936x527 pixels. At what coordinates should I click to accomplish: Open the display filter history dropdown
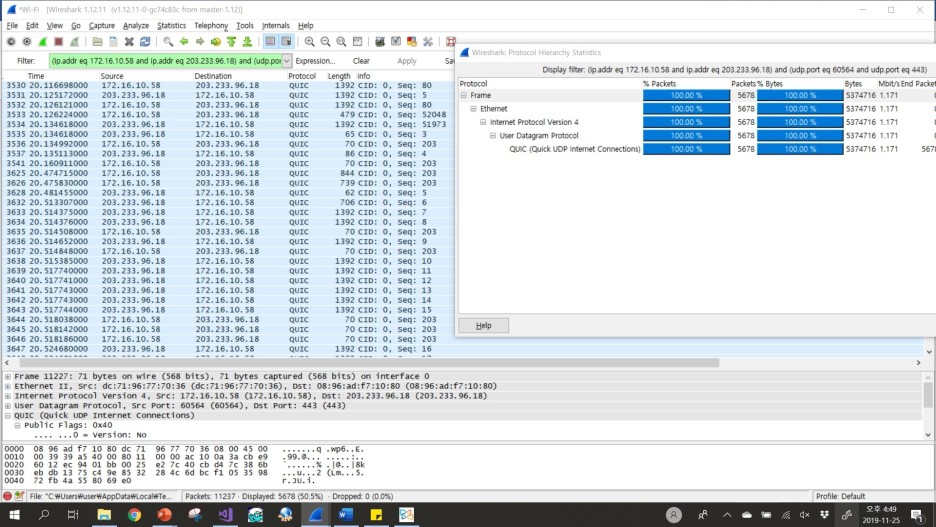coord(287,61)
